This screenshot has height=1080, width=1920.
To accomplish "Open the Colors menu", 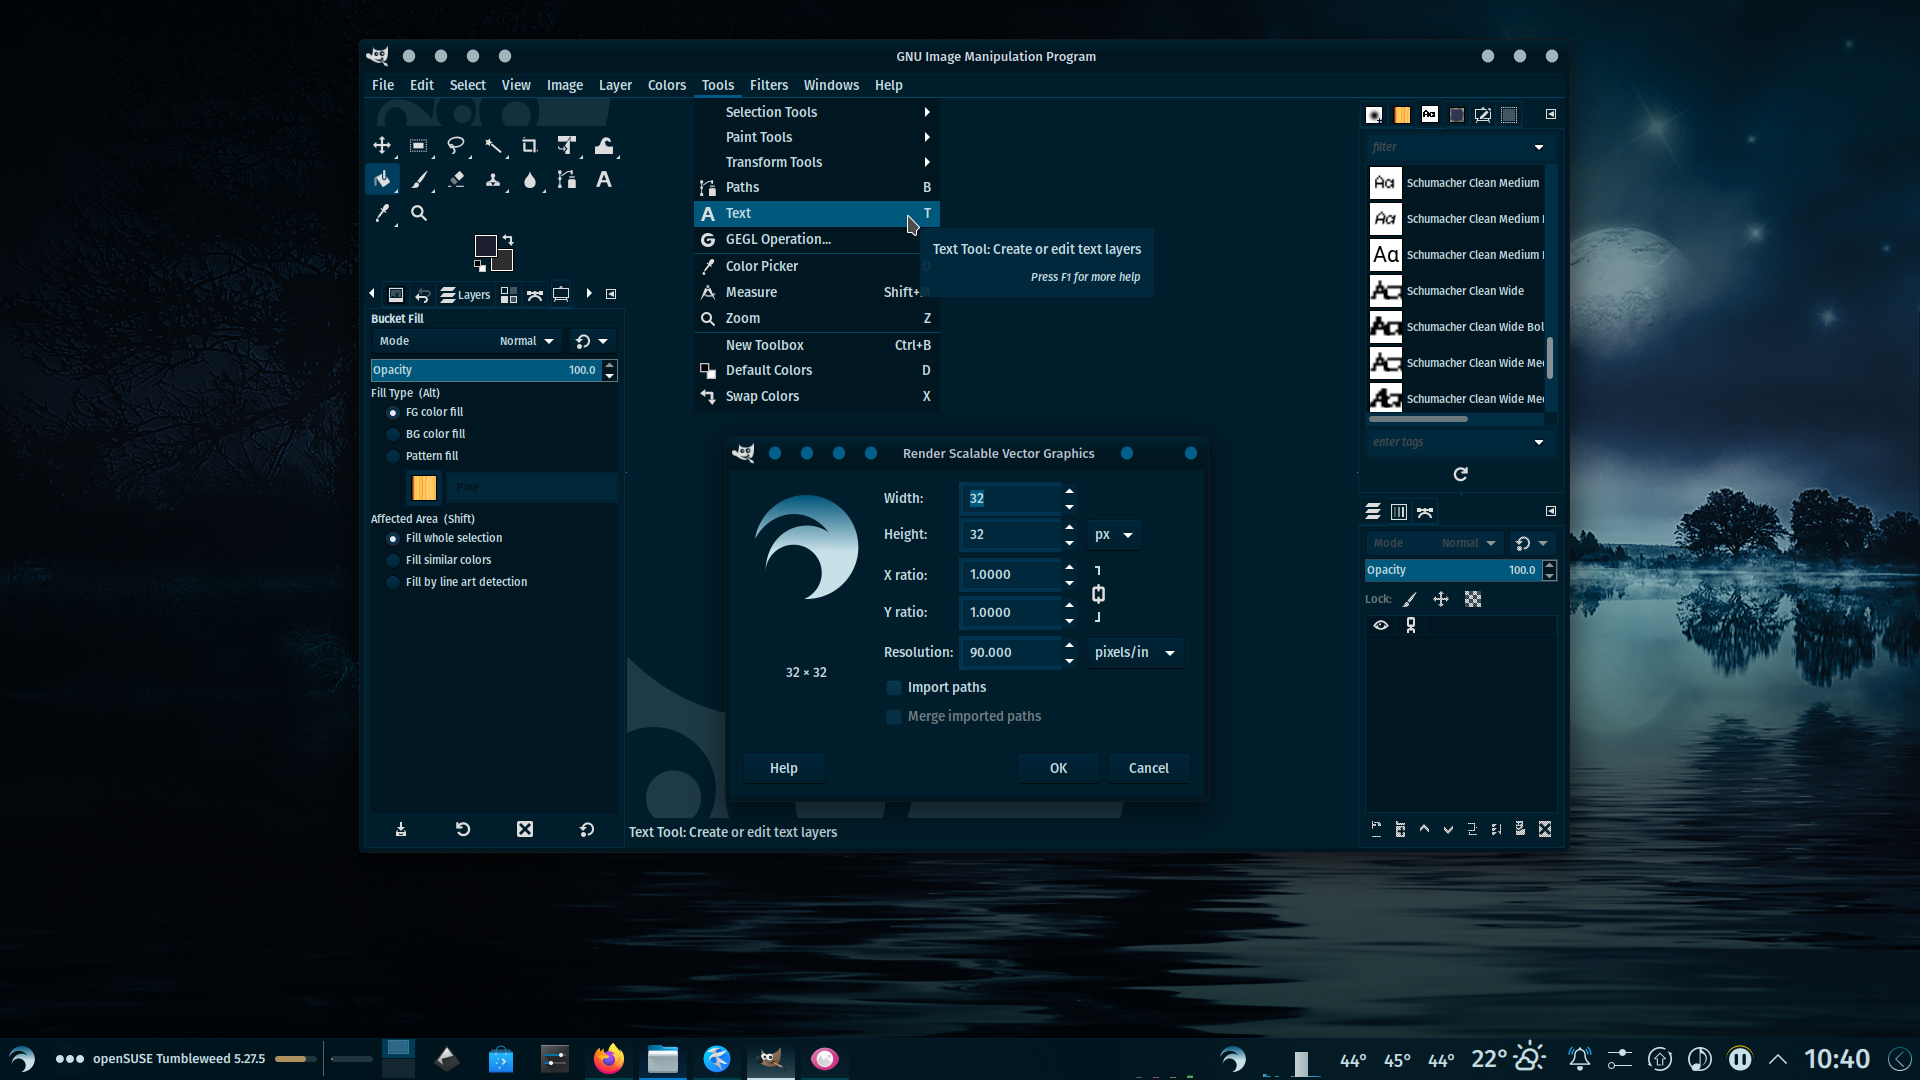I will click(x=666, y=85).
